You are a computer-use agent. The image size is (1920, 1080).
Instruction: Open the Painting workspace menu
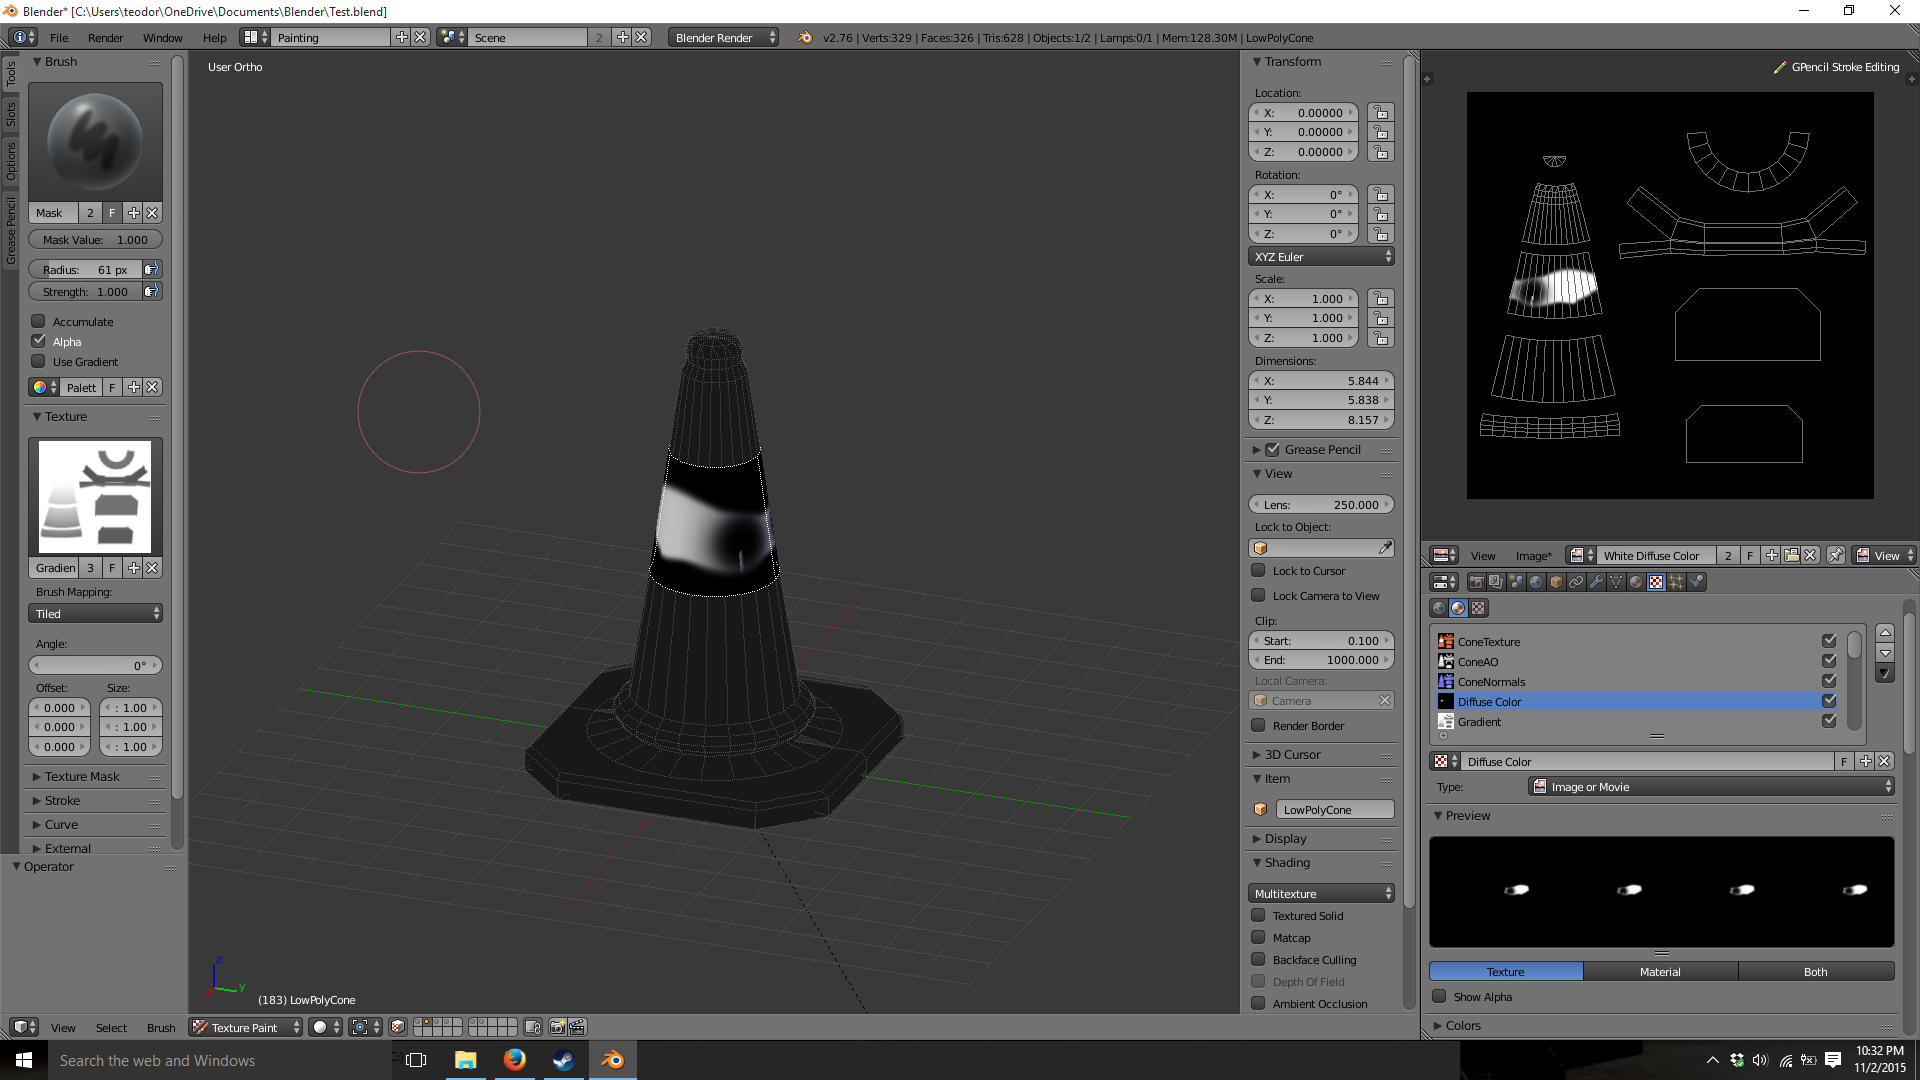(334, 36)
